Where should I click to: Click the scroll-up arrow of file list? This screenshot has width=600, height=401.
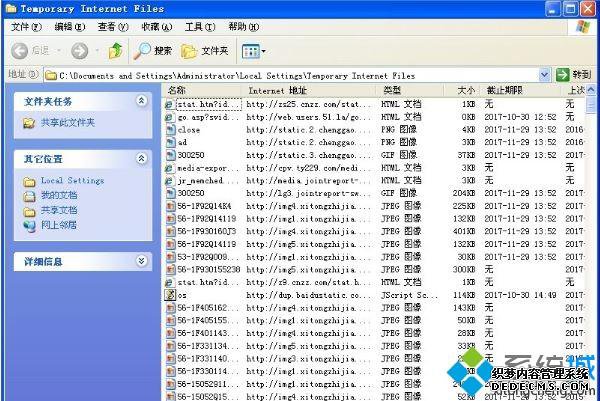591,90
